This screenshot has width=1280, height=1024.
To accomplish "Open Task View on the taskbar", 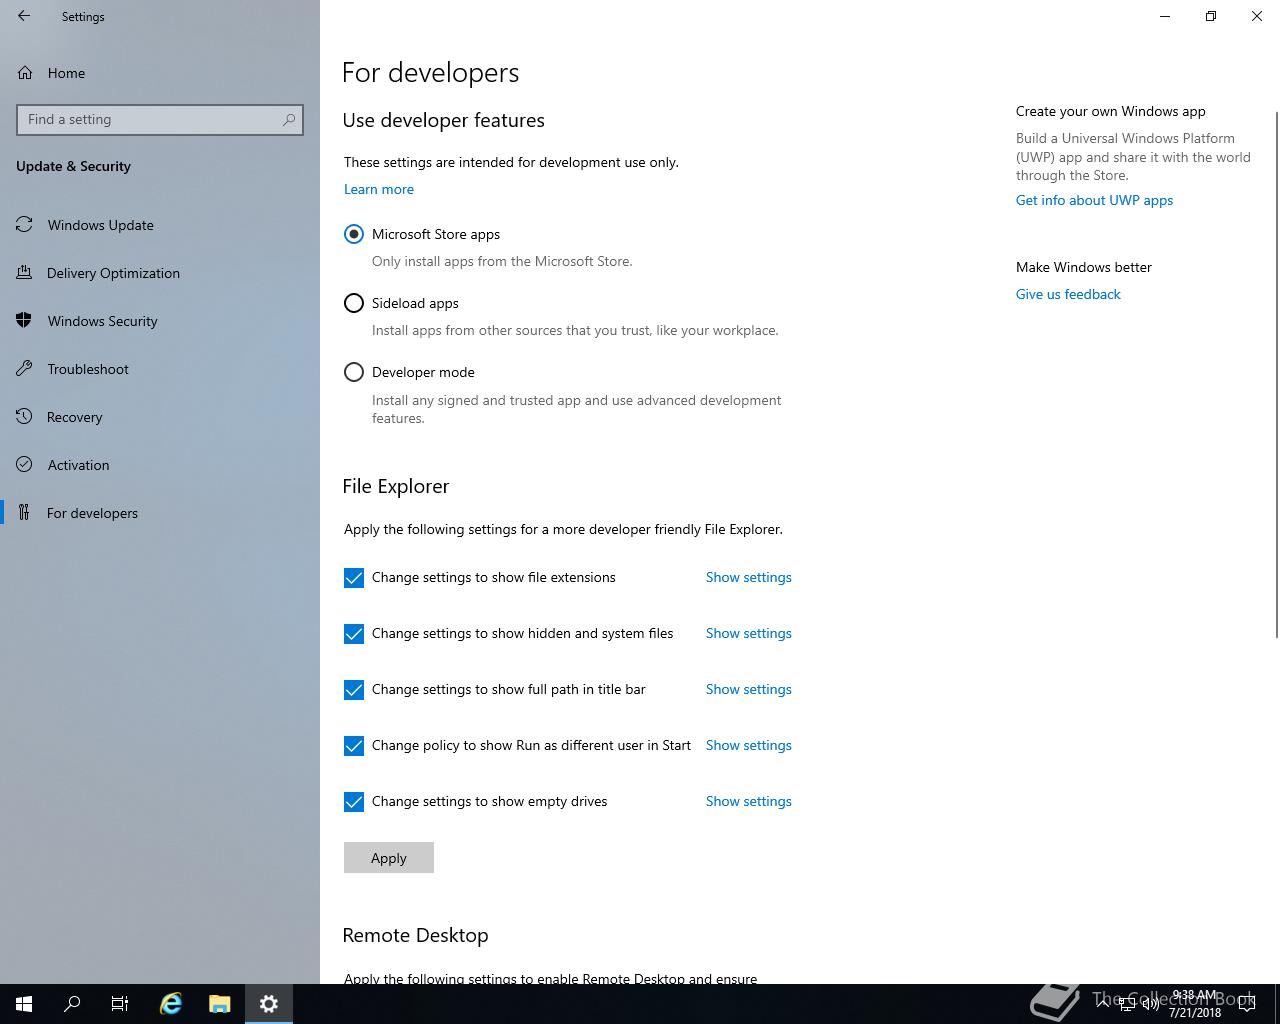I will (x=120, y=1004).
